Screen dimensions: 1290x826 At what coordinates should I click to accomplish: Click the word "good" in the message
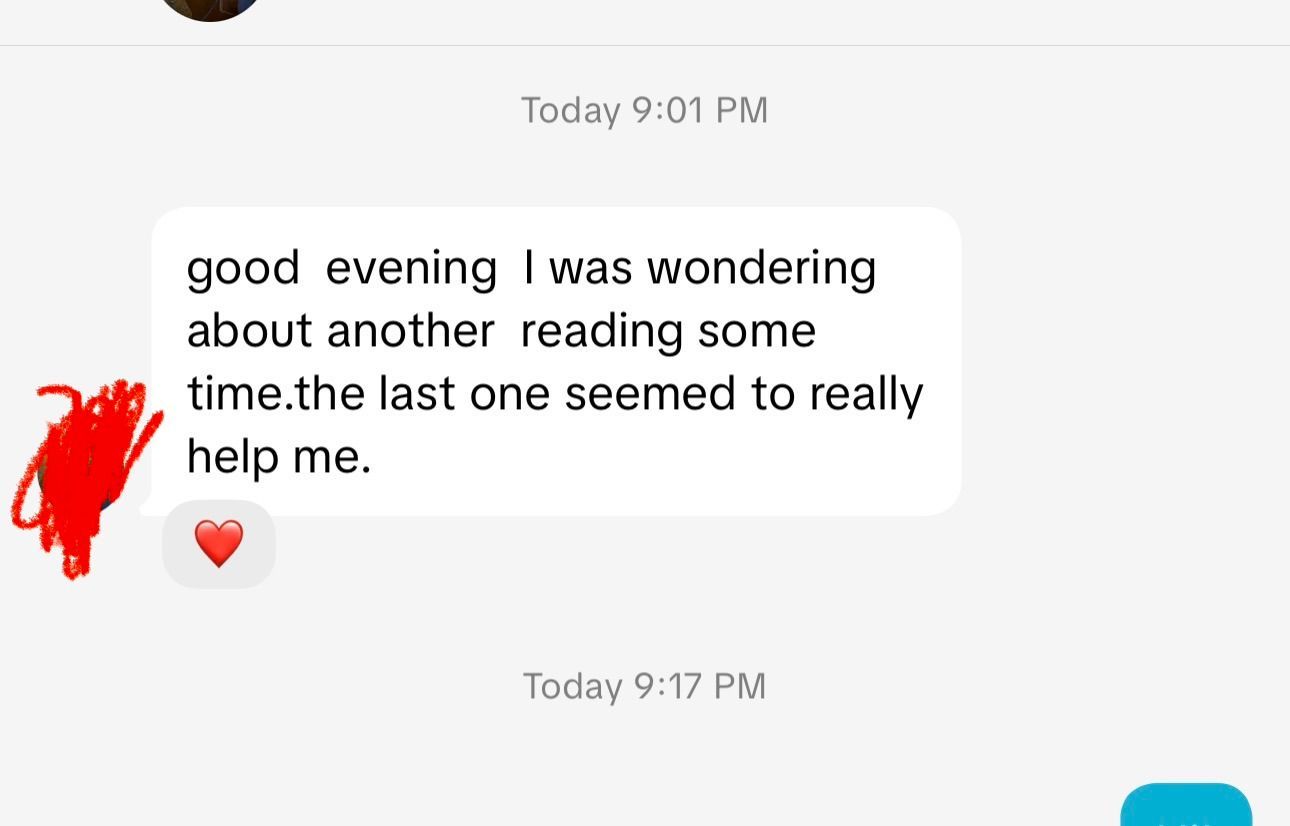[x=243, y=268]
